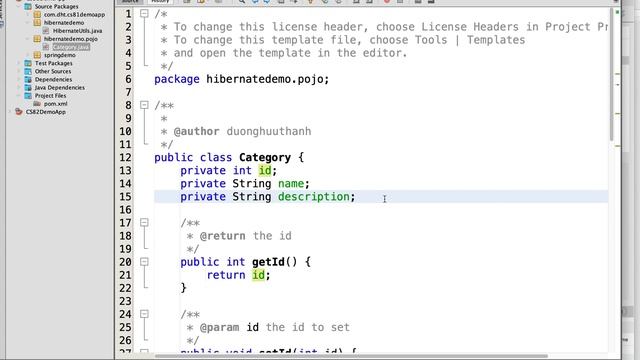
Task: Click line number 16 in the gutter
Action: [x=125, y=210]
